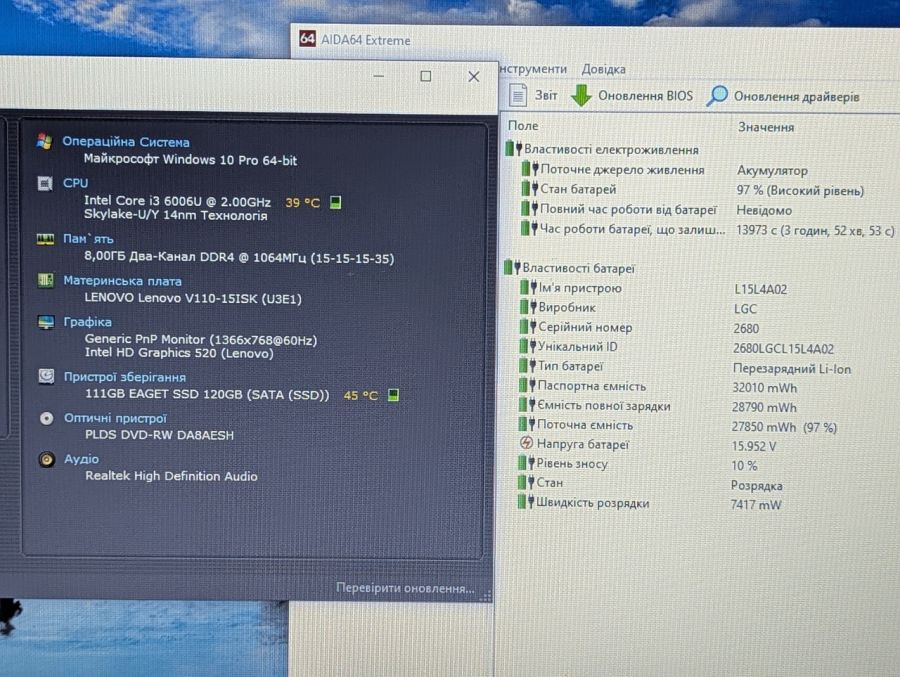Screen dimensions: 900x677
Task: Click the Пам'ять memory module icon
Action: pos(45,239)
